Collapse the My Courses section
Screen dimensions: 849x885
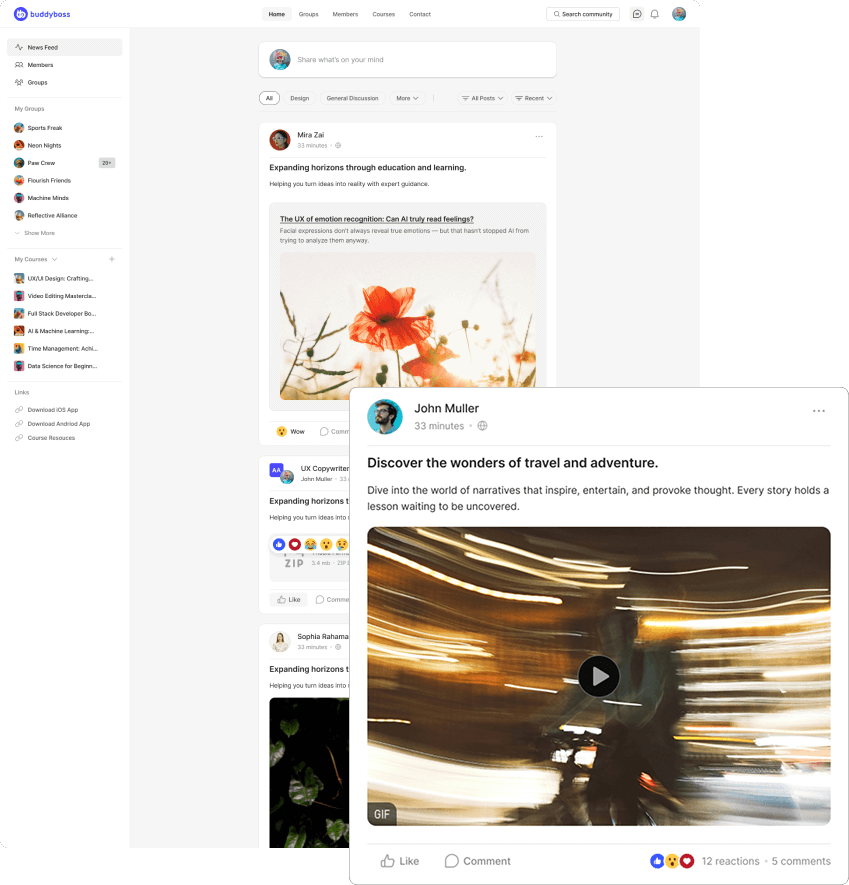pyautogui.click(x=52, y=259)
